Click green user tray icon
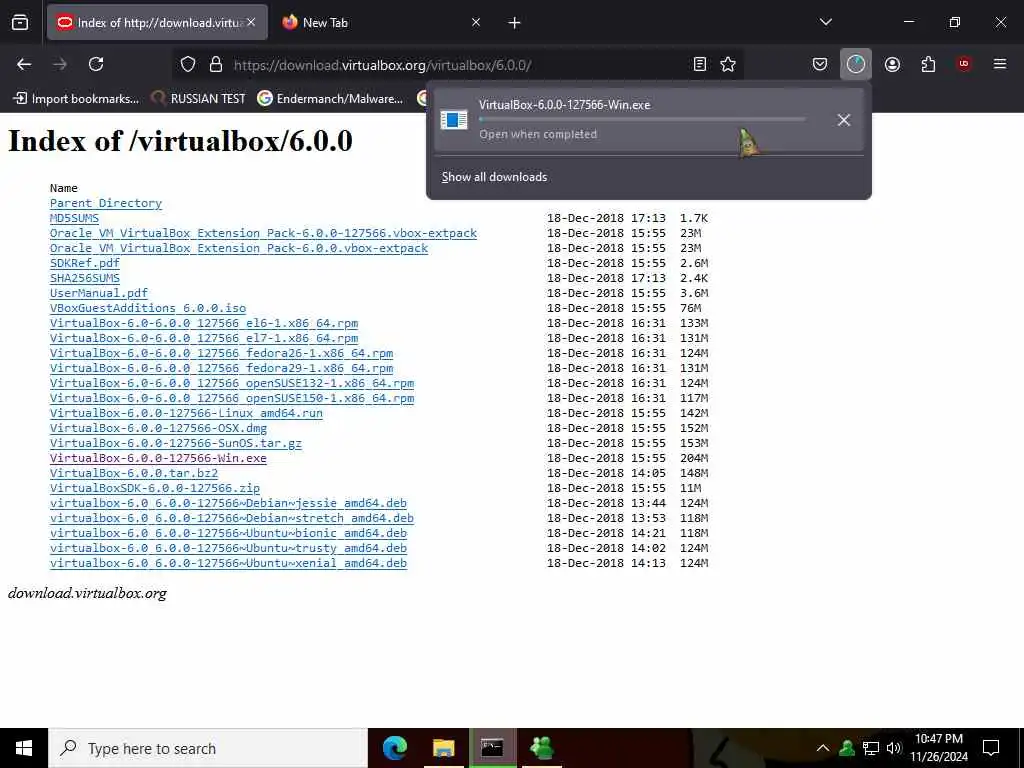Screen dimensions: 1024x768 coord(847,748)
